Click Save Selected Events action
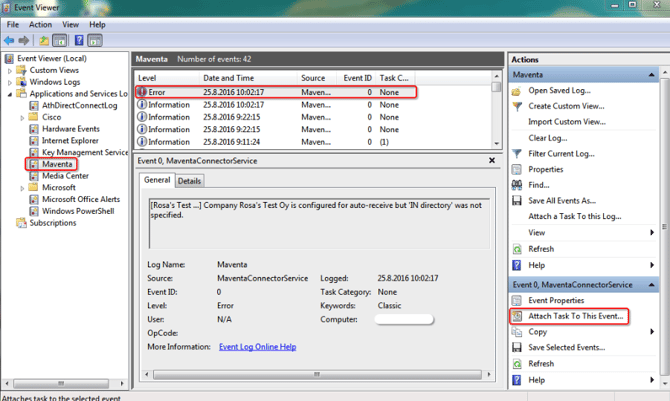The width and height of the screenshot is (670, 401). click(576, 347)
